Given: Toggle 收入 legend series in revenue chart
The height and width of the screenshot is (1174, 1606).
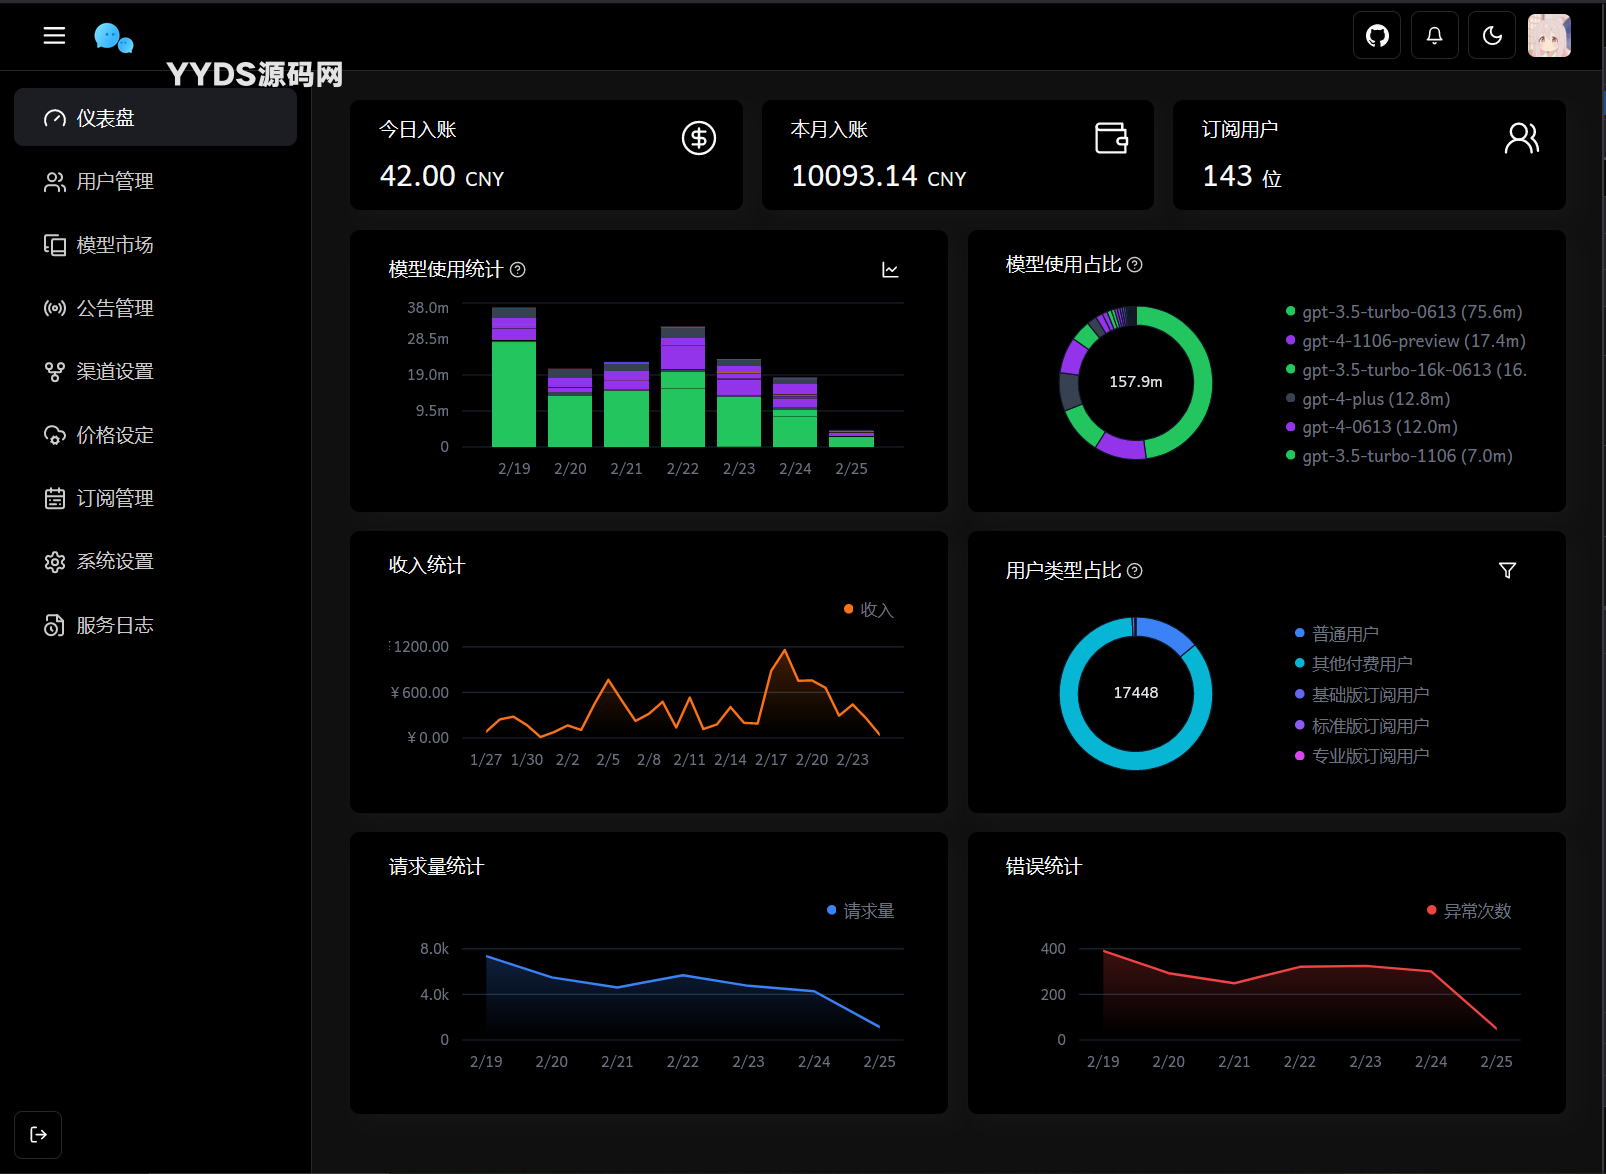Looking at the screenshot, I should (x=868, y=610).
